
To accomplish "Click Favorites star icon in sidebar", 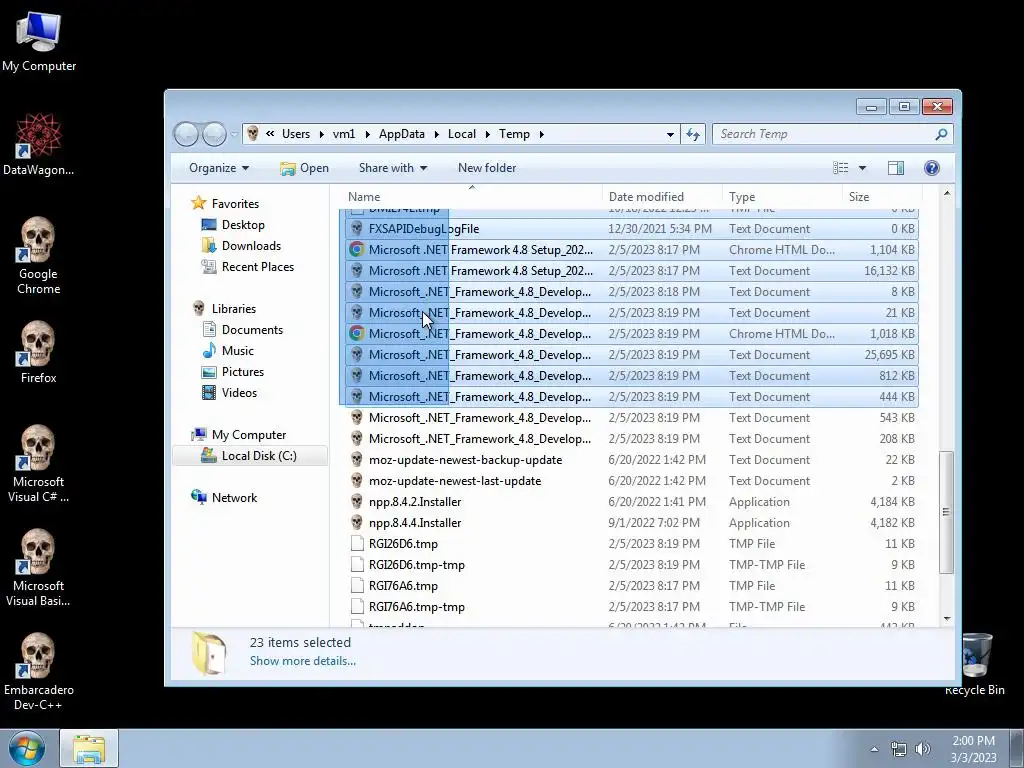I will 199,203.
